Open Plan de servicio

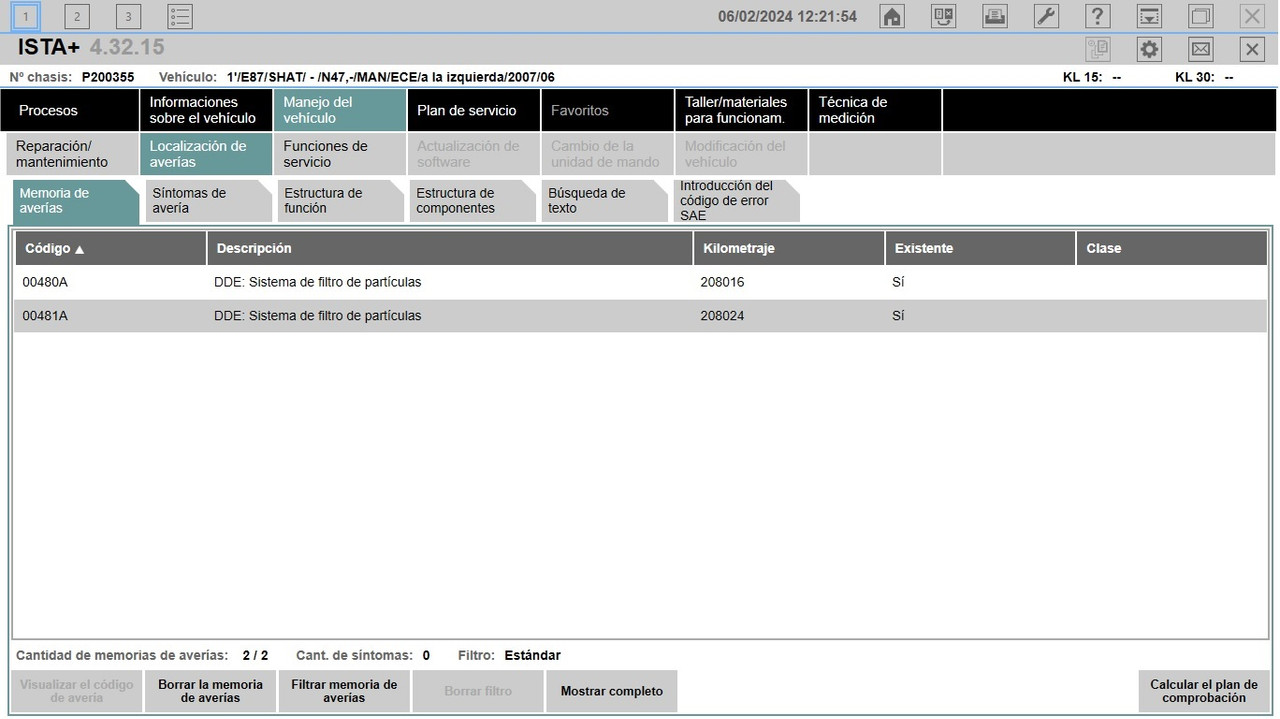point(474,110)
